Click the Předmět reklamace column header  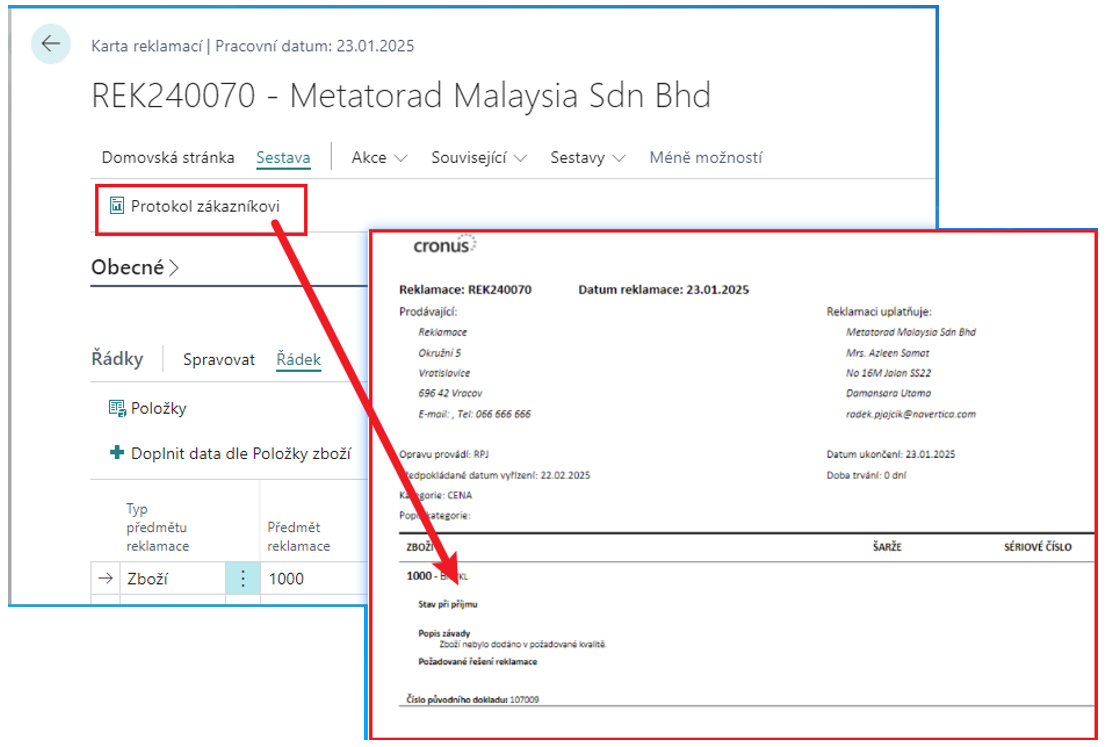pyautogui.click(x=298, y=537)
